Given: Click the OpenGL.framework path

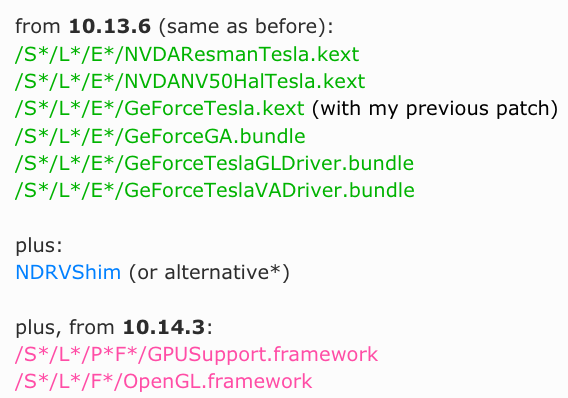Looking at the screenshot, I should 163,382.
